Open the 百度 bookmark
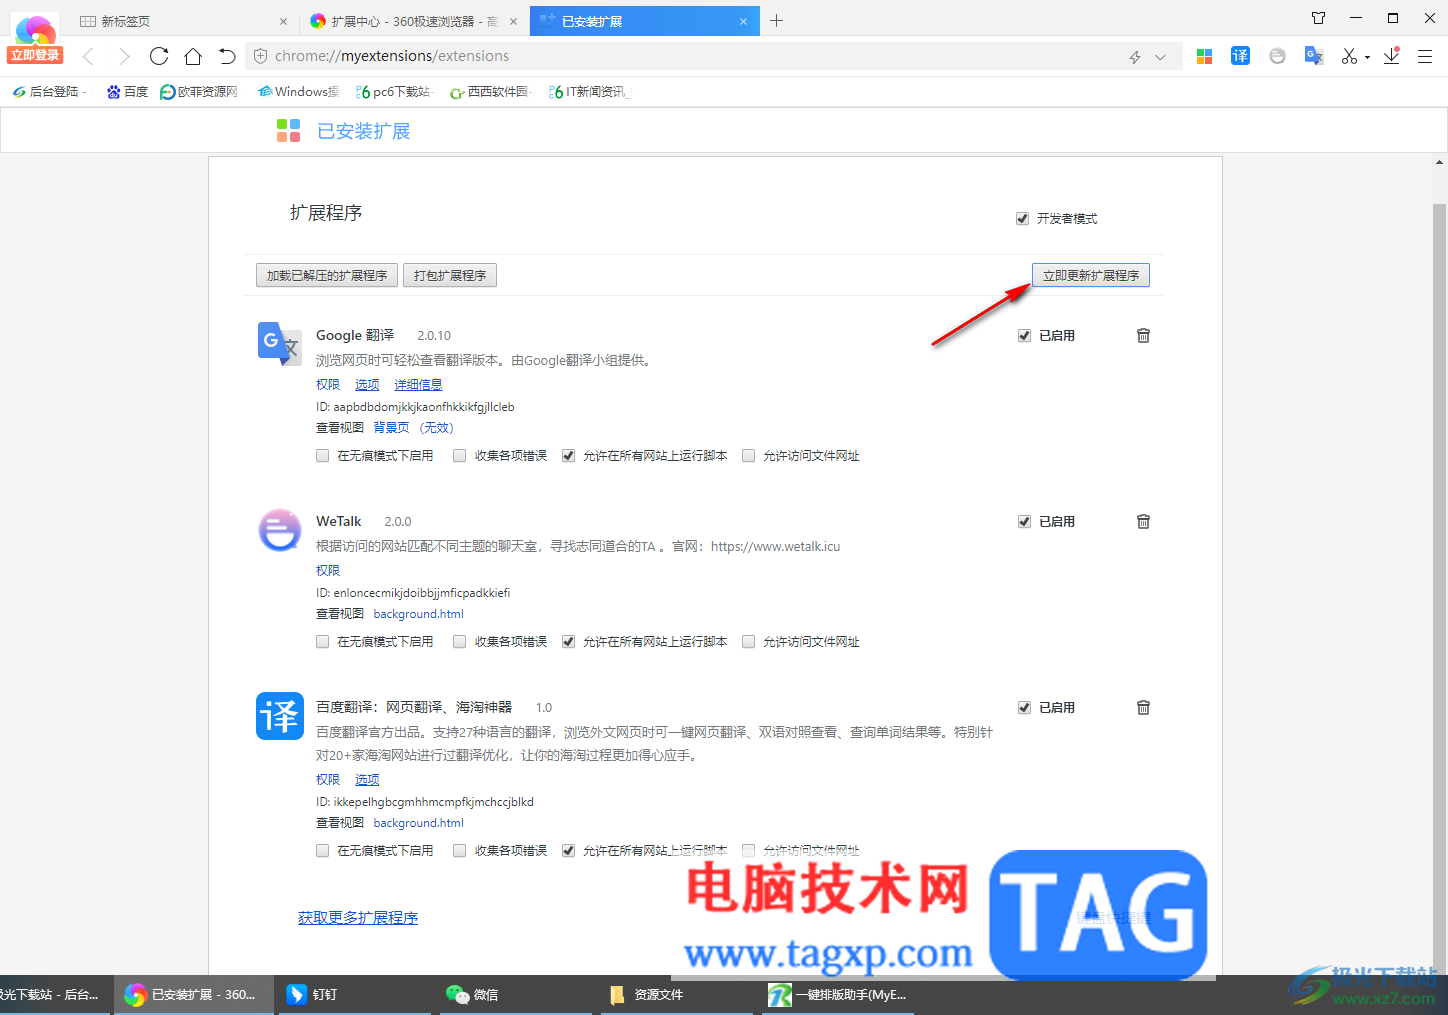The width and height of the screenshot is (1448, 1015). pos(128,92)
